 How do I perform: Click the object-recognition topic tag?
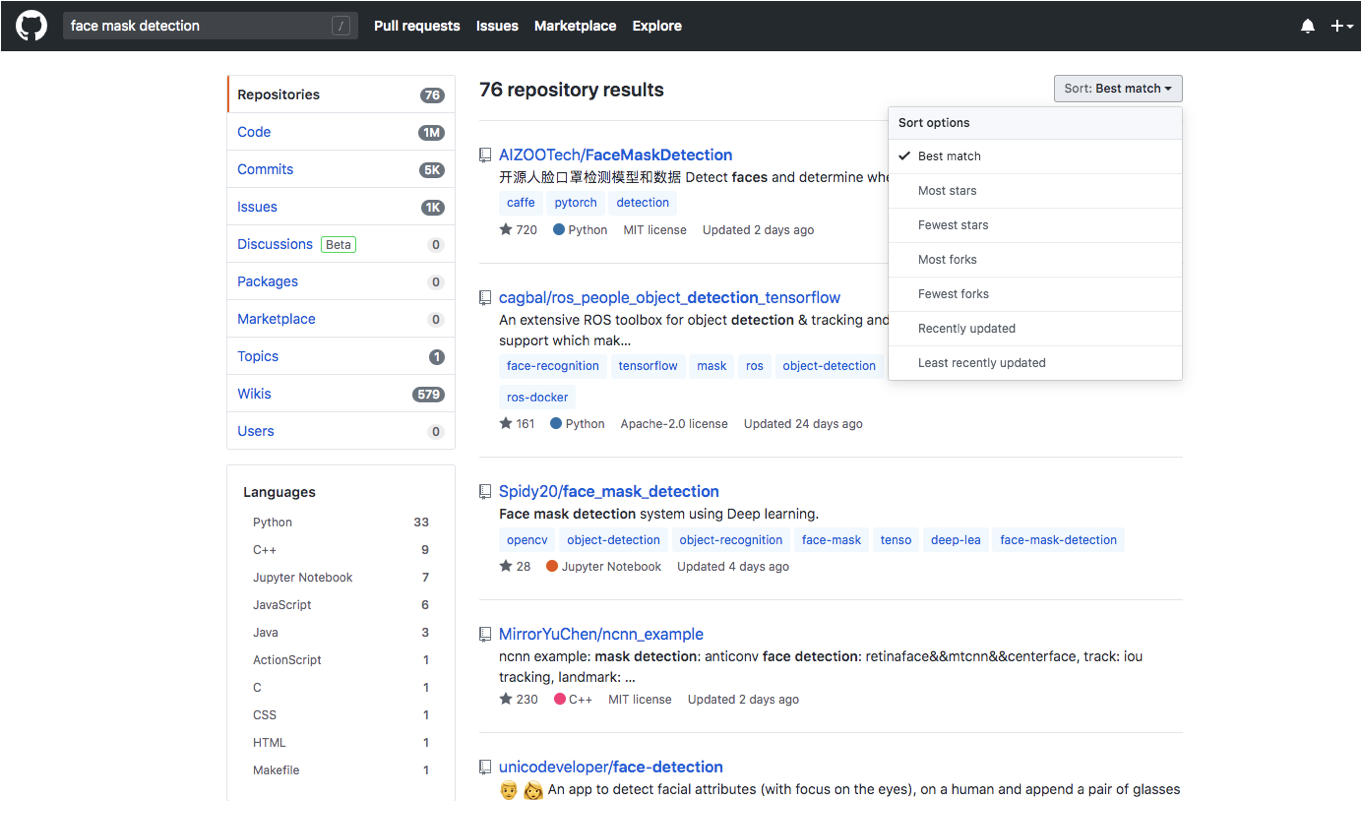(x=731, y=540)
